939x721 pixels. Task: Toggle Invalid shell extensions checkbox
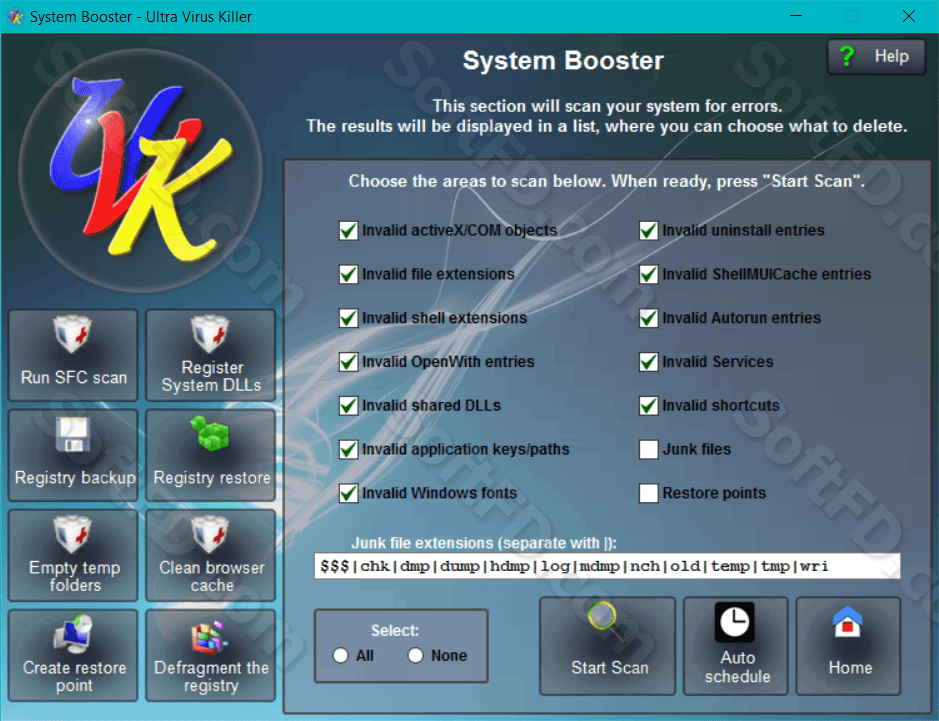[349, 318]
